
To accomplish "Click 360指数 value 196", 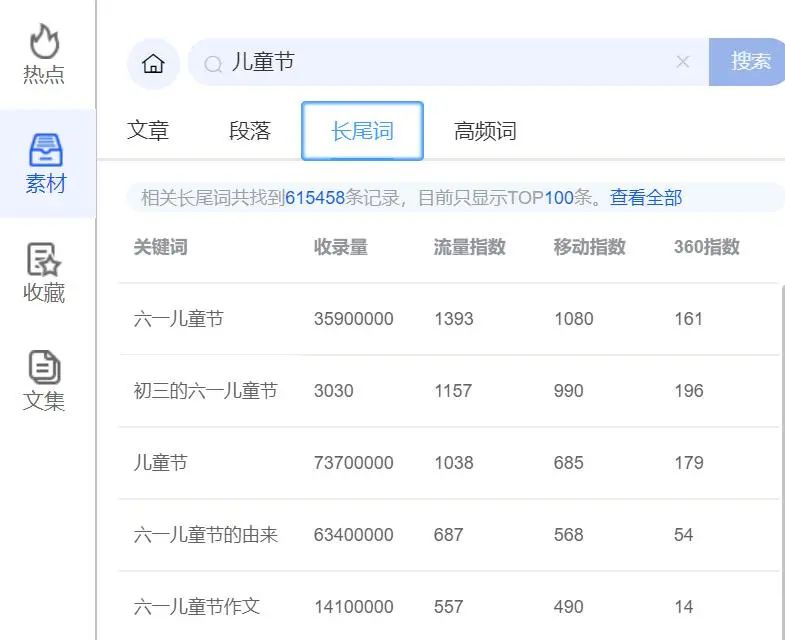I will pyautogui.click(x=688, y=391).
